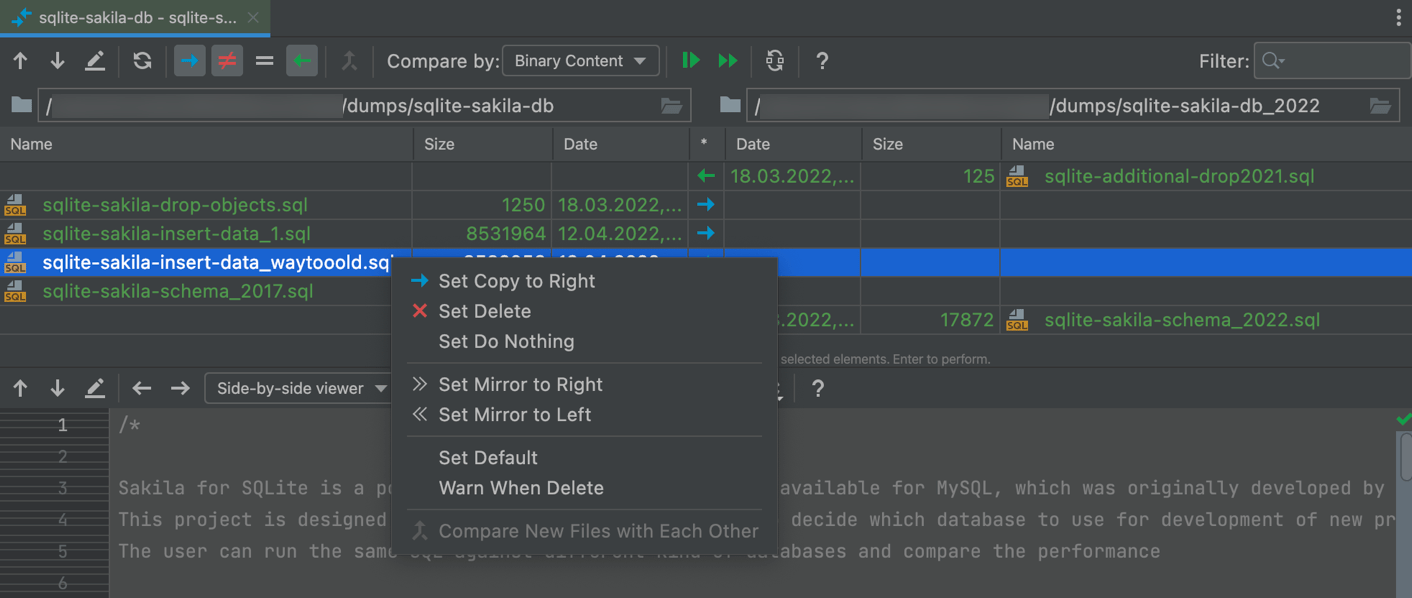Open the Compare by Binary Content dropdown
The width and height of the screenshot is (1412, 598).
(x=580, y=60)
